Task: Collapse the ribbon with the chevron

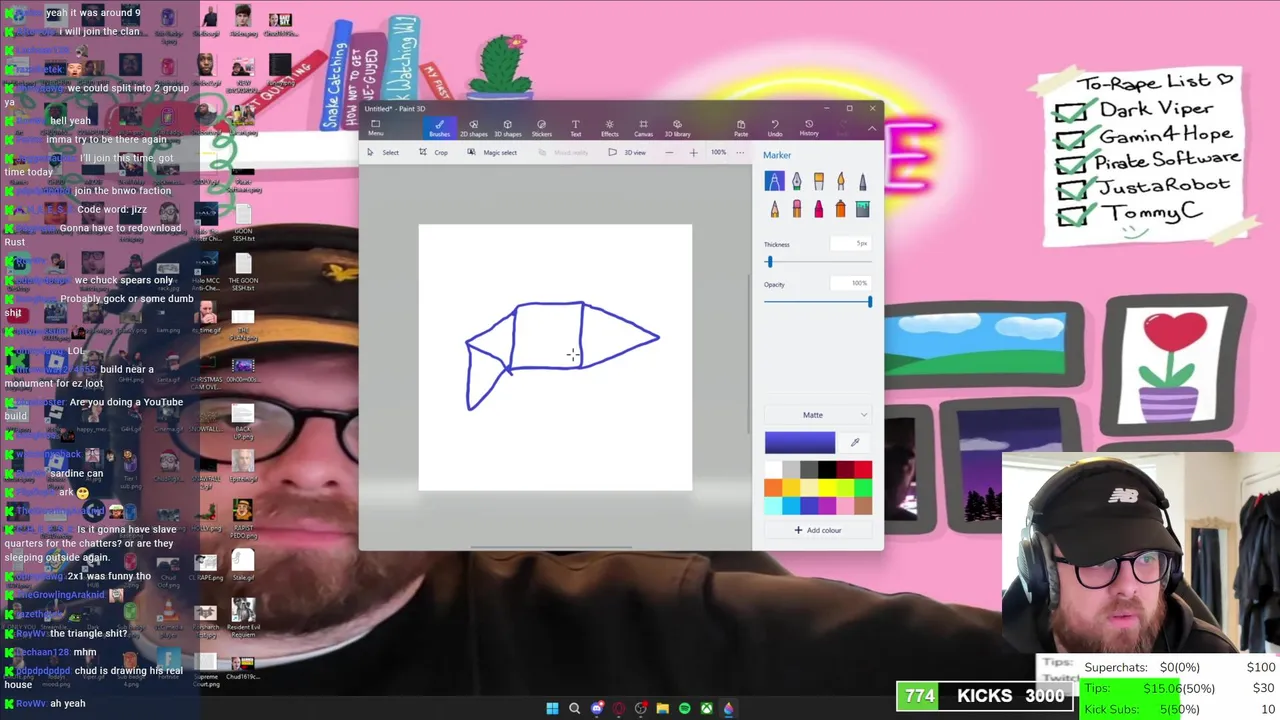Action: tap(871, 128)
